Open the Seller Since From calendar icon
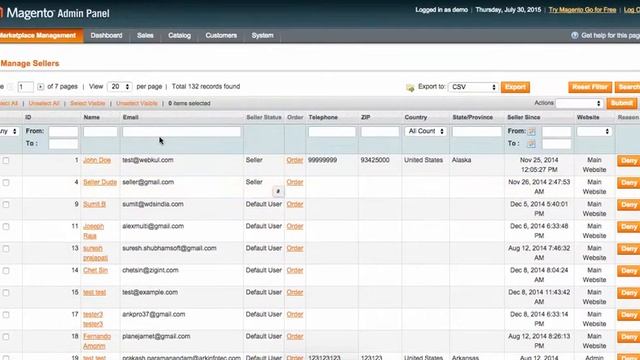Viewport: 640px width, 360px height. pos(531,131)
